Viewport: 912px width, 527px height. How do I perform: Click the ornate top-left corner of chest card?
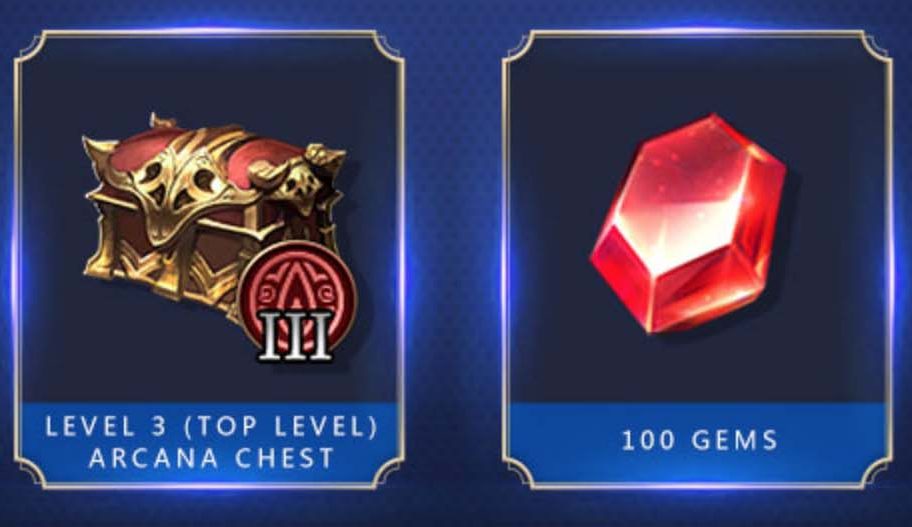[32, 48]
